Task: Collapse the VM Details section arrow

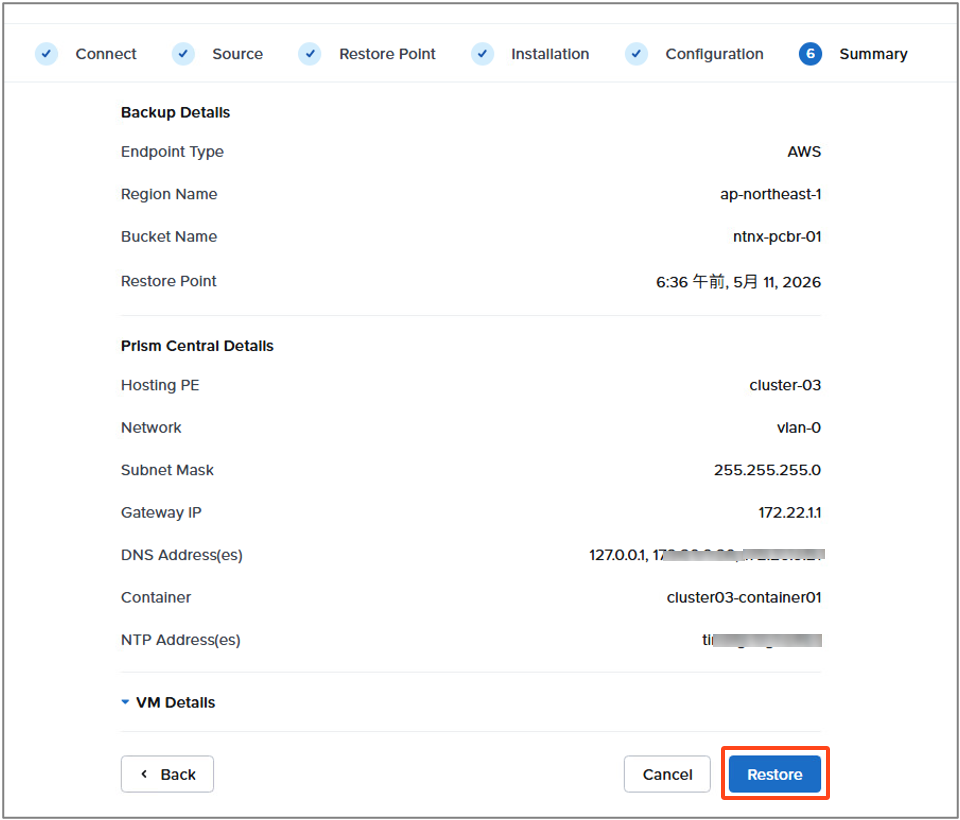Action: pyautogui.click(x=125, y=702)
